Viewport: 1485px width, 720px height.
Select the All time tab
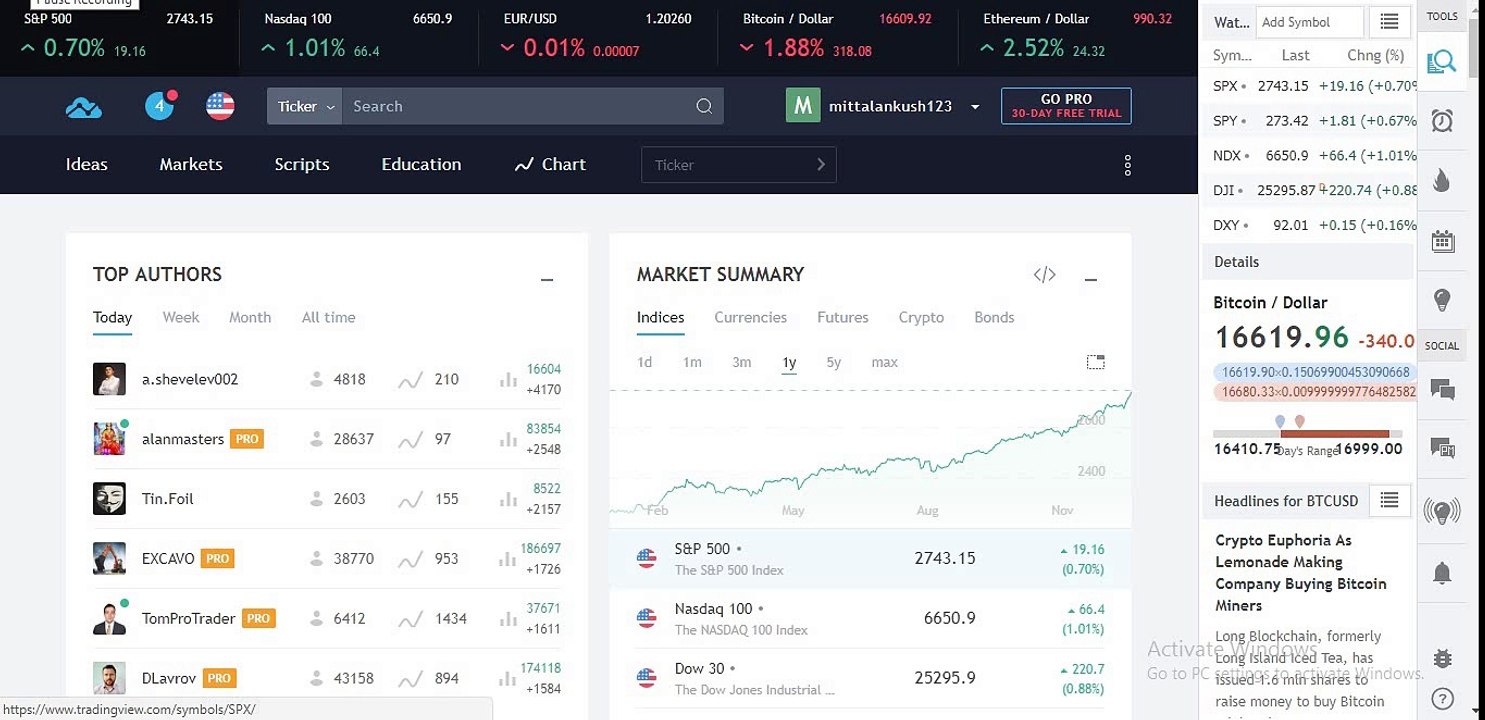[x=329, y=317]
